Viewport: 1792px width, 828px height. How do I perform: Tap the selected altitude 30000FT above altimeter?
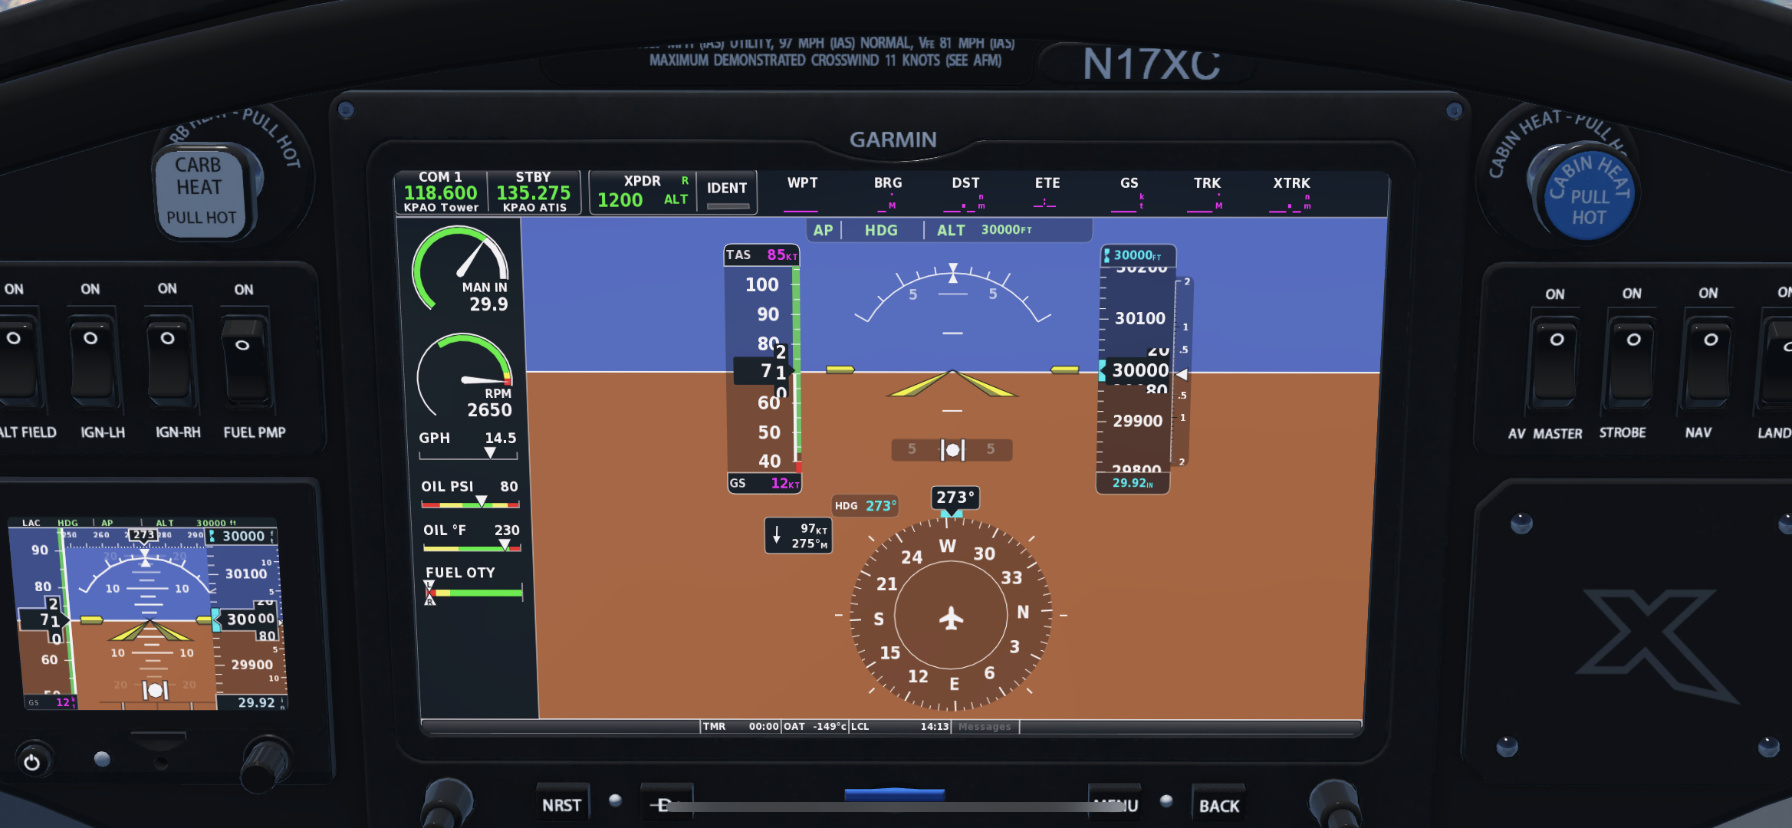(x=1138, y=255)
